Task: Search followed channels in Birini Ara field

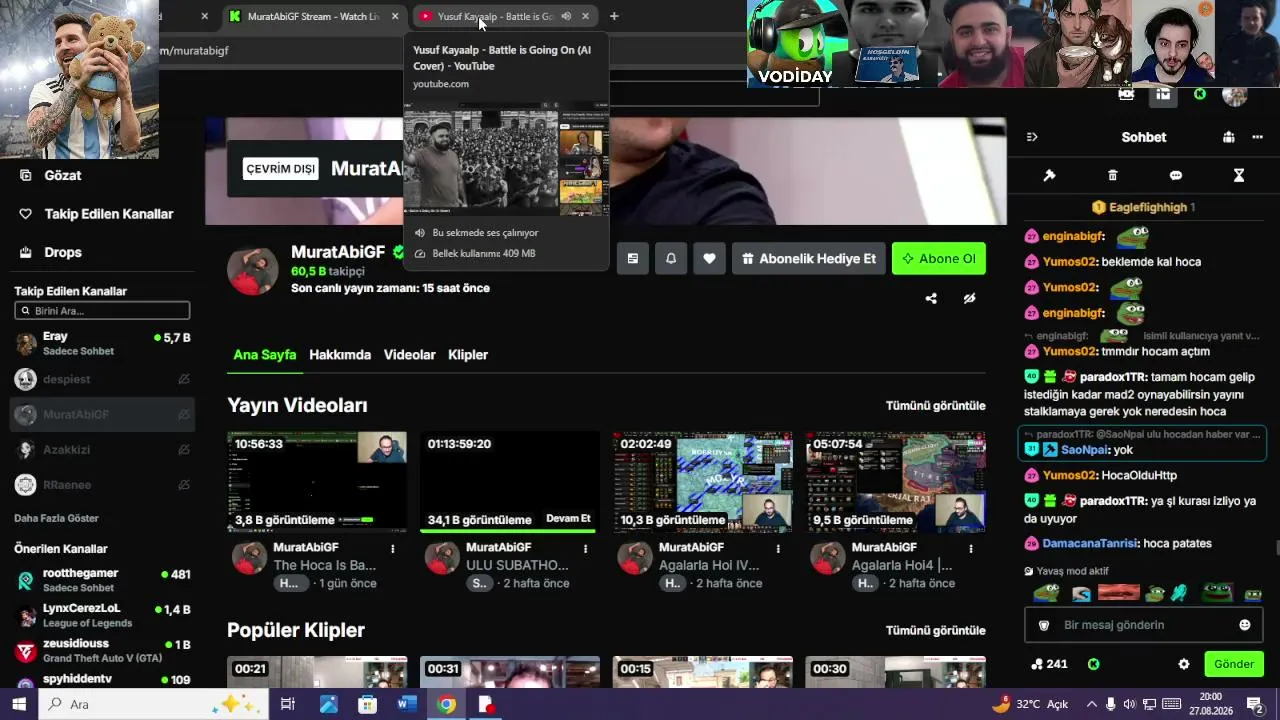Action: (102, 311)
